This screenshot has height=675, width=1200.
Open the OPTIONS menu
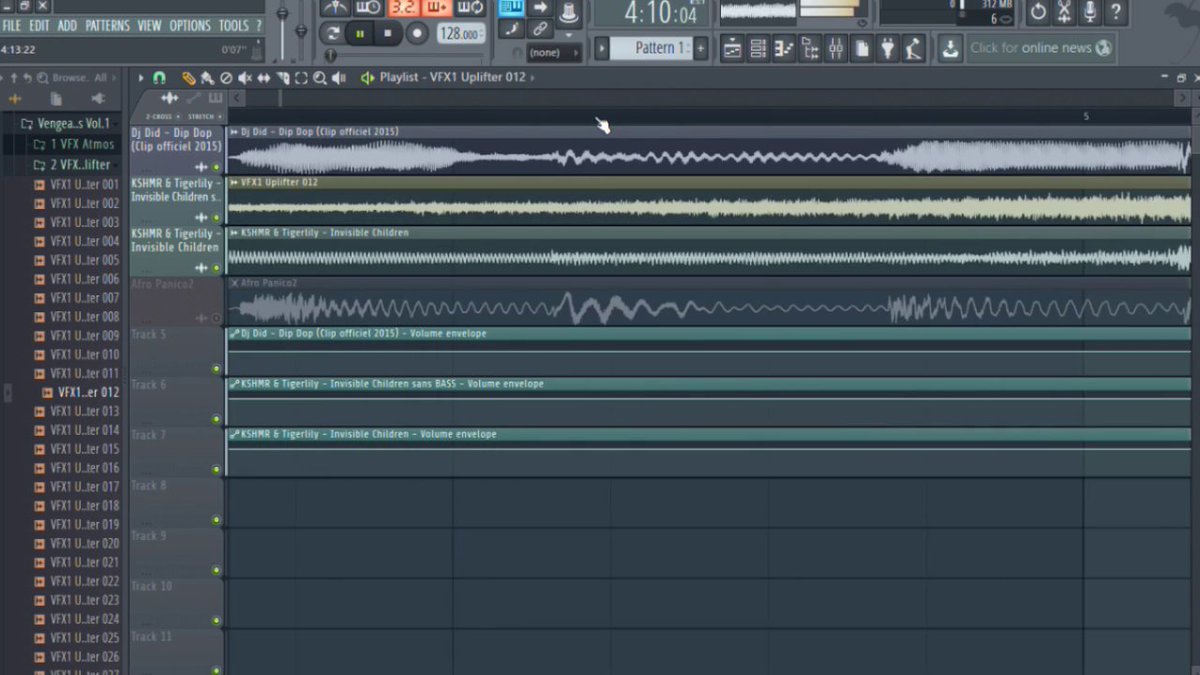tap(190, 25)
